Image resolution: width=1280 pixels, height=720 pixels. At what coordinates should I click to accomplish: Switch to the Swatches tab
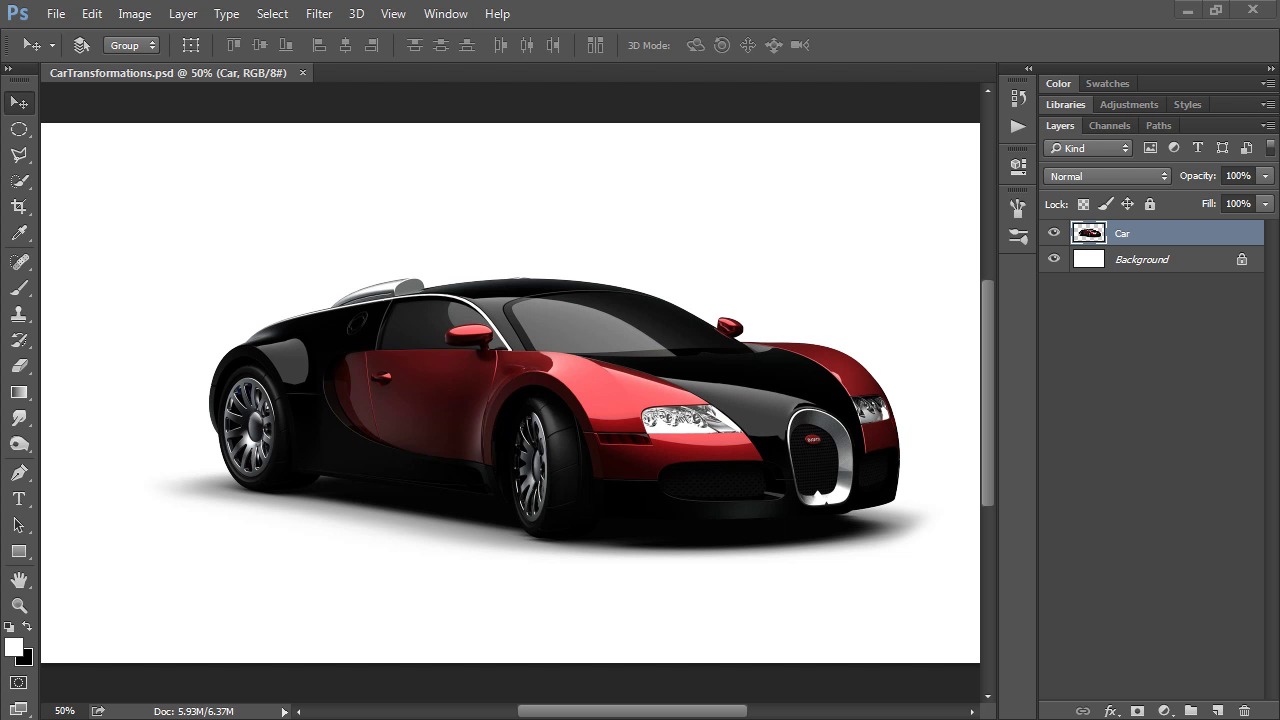pos(1107,84)
